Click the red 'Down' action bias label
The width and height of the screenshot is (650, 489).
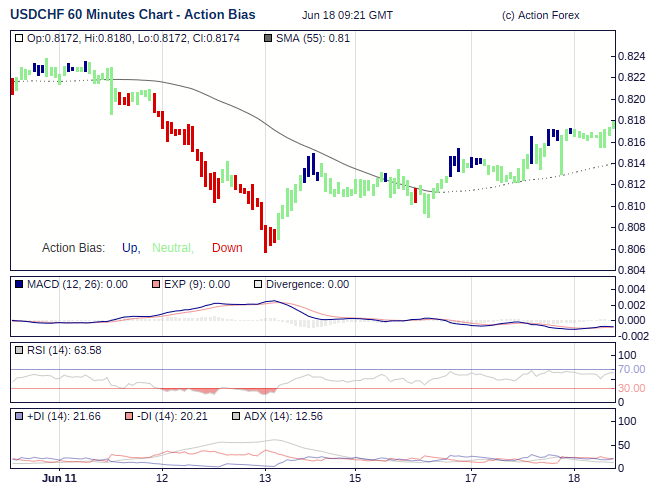227,248
